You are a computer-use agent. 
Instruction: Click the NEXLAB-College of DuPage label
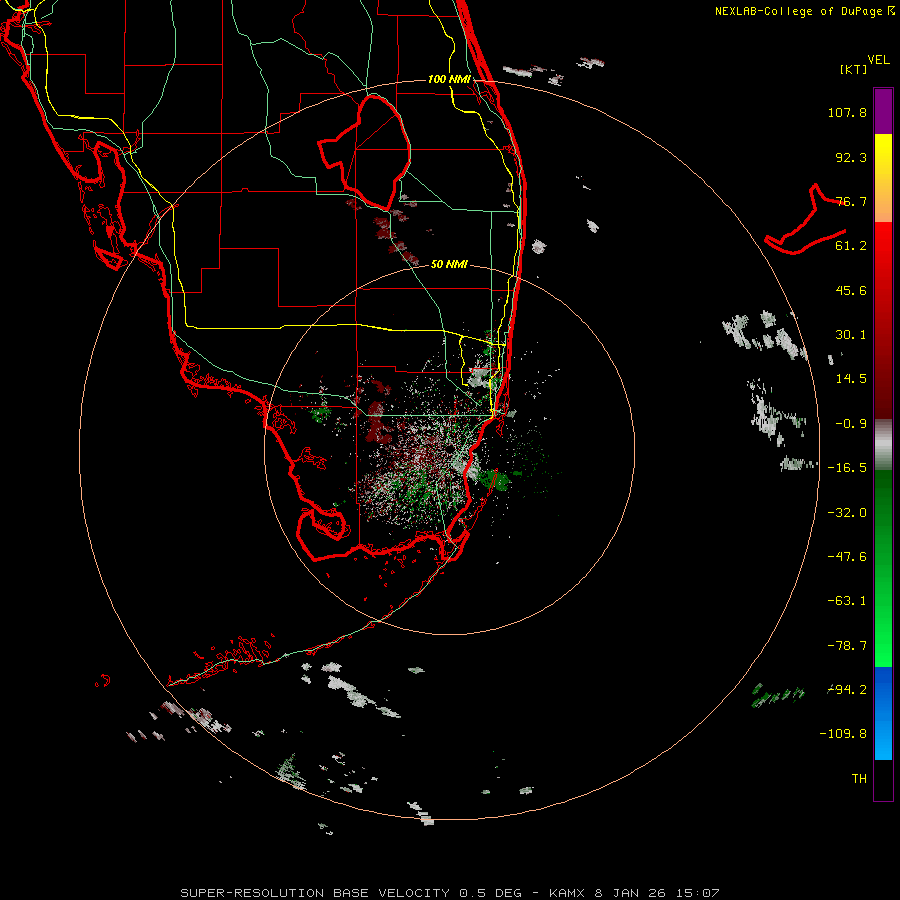pos(804,11)
